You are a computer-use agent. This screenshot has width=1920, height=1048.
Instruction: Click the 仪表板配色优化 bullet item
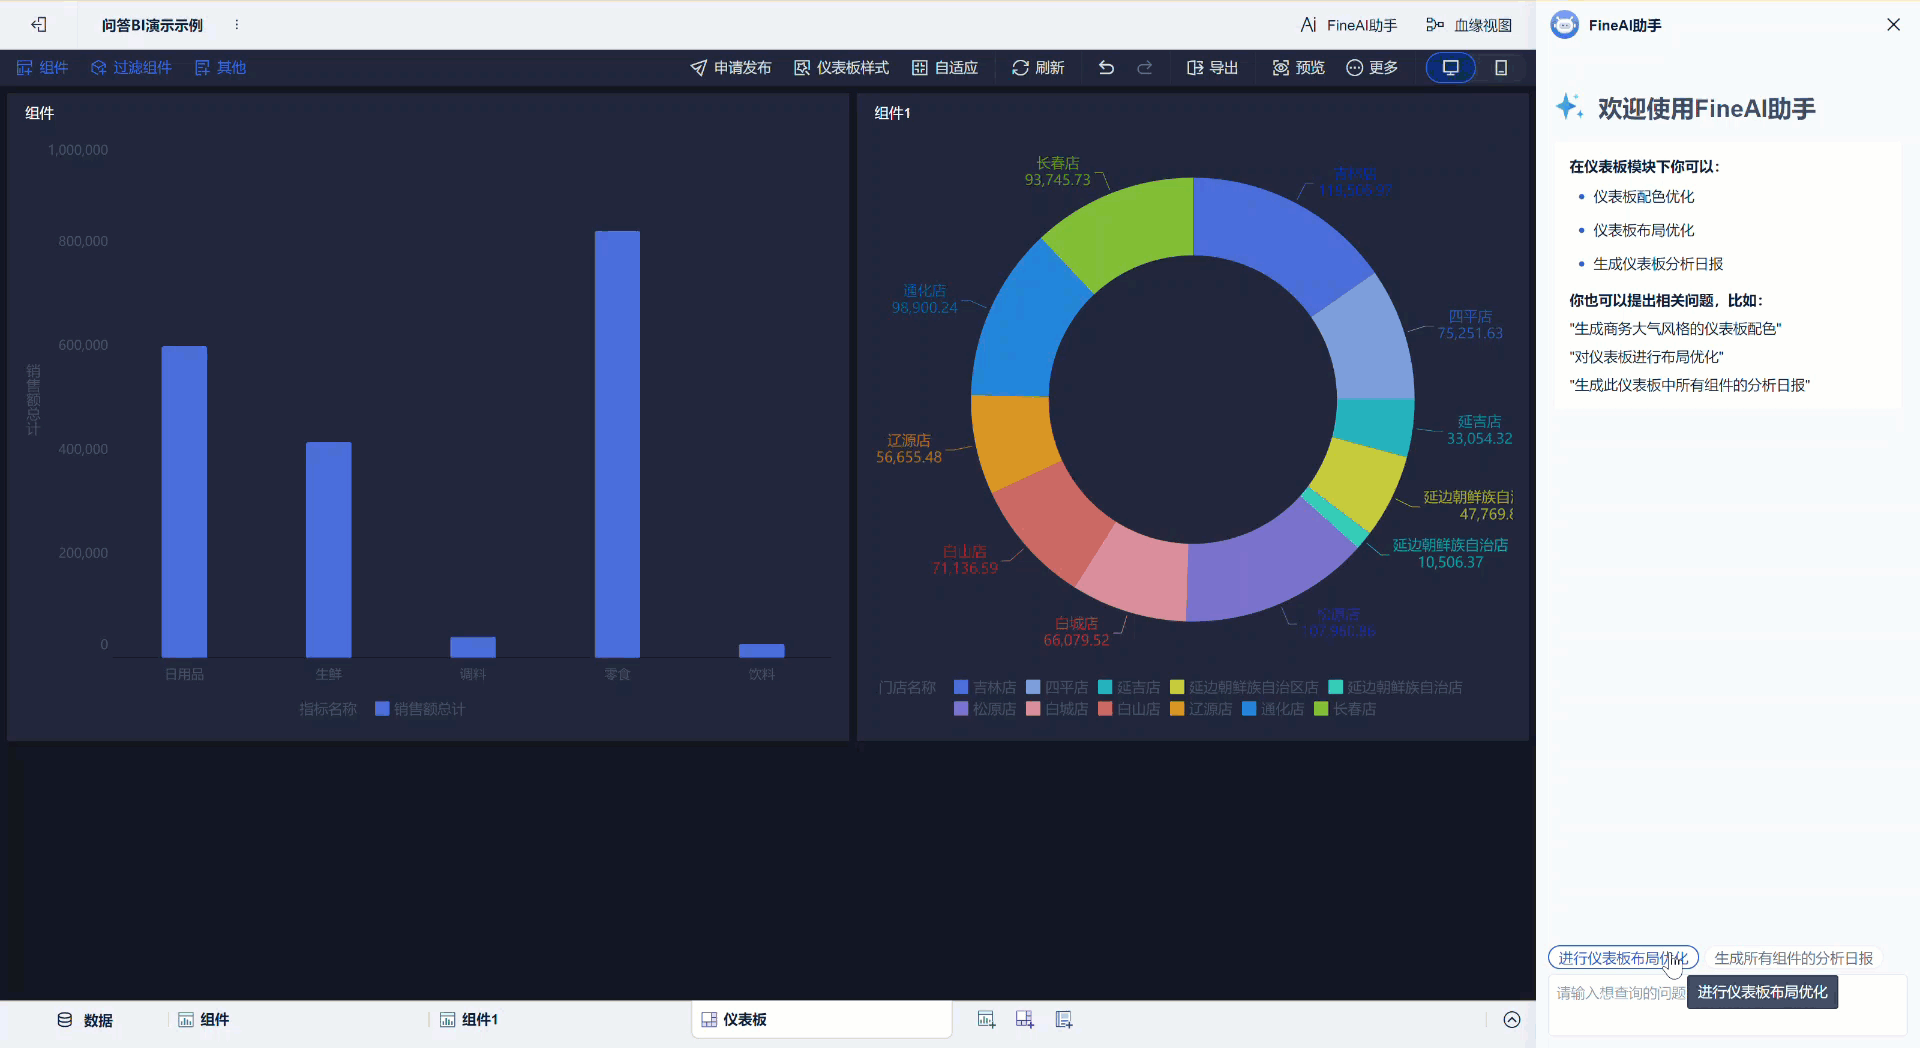[x=1644, y=197]
